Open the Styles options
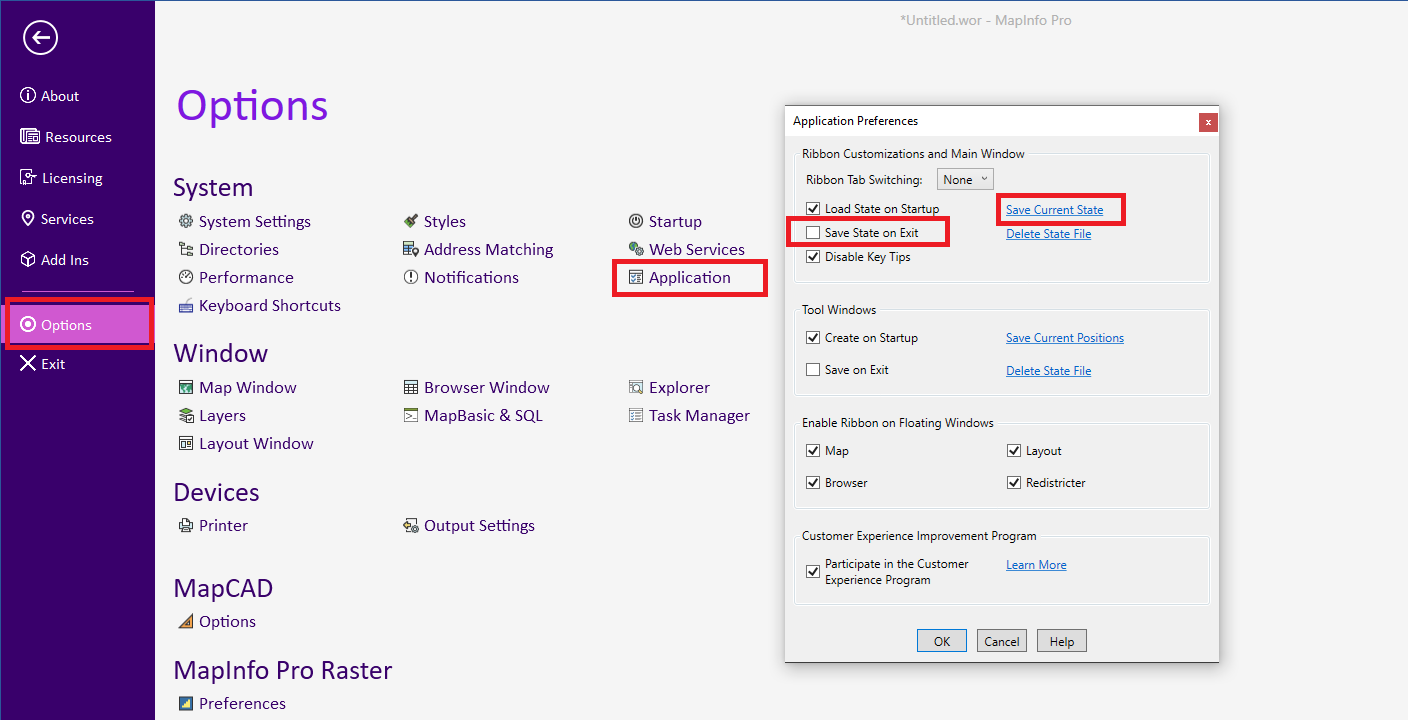Viewport: 1408px width, 720px height. pyautogui.click(x=434, y=221)
